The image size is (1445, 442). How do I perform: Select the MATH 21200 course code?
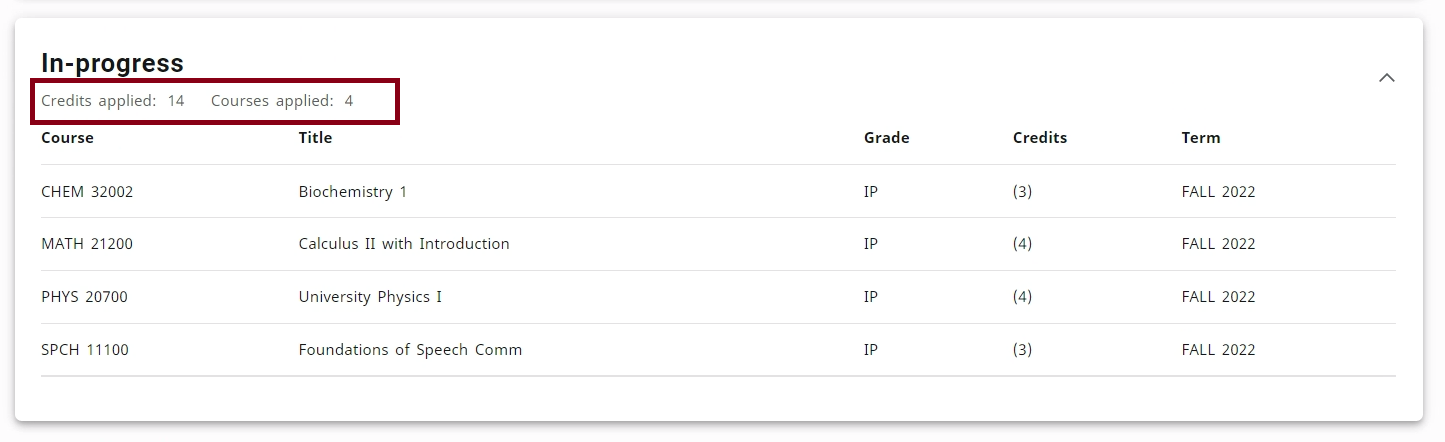coord(87,244)
